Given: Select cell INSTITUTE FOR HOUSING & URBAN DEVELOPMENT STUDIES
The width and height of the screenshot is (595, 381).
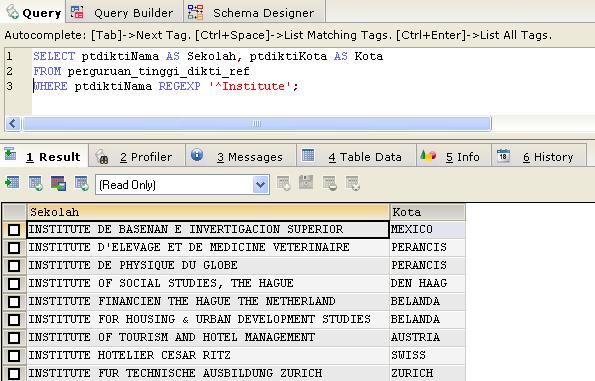Looking at the screenshot, I should coord(208,320).
